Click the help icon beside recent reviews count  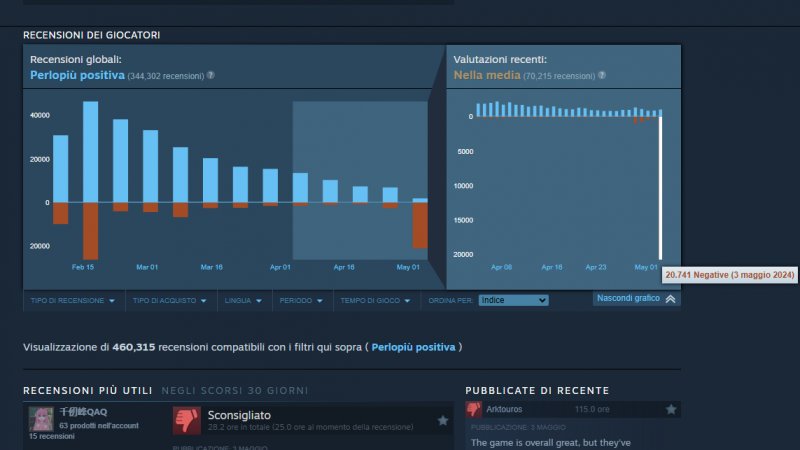(x=602, y=75)
